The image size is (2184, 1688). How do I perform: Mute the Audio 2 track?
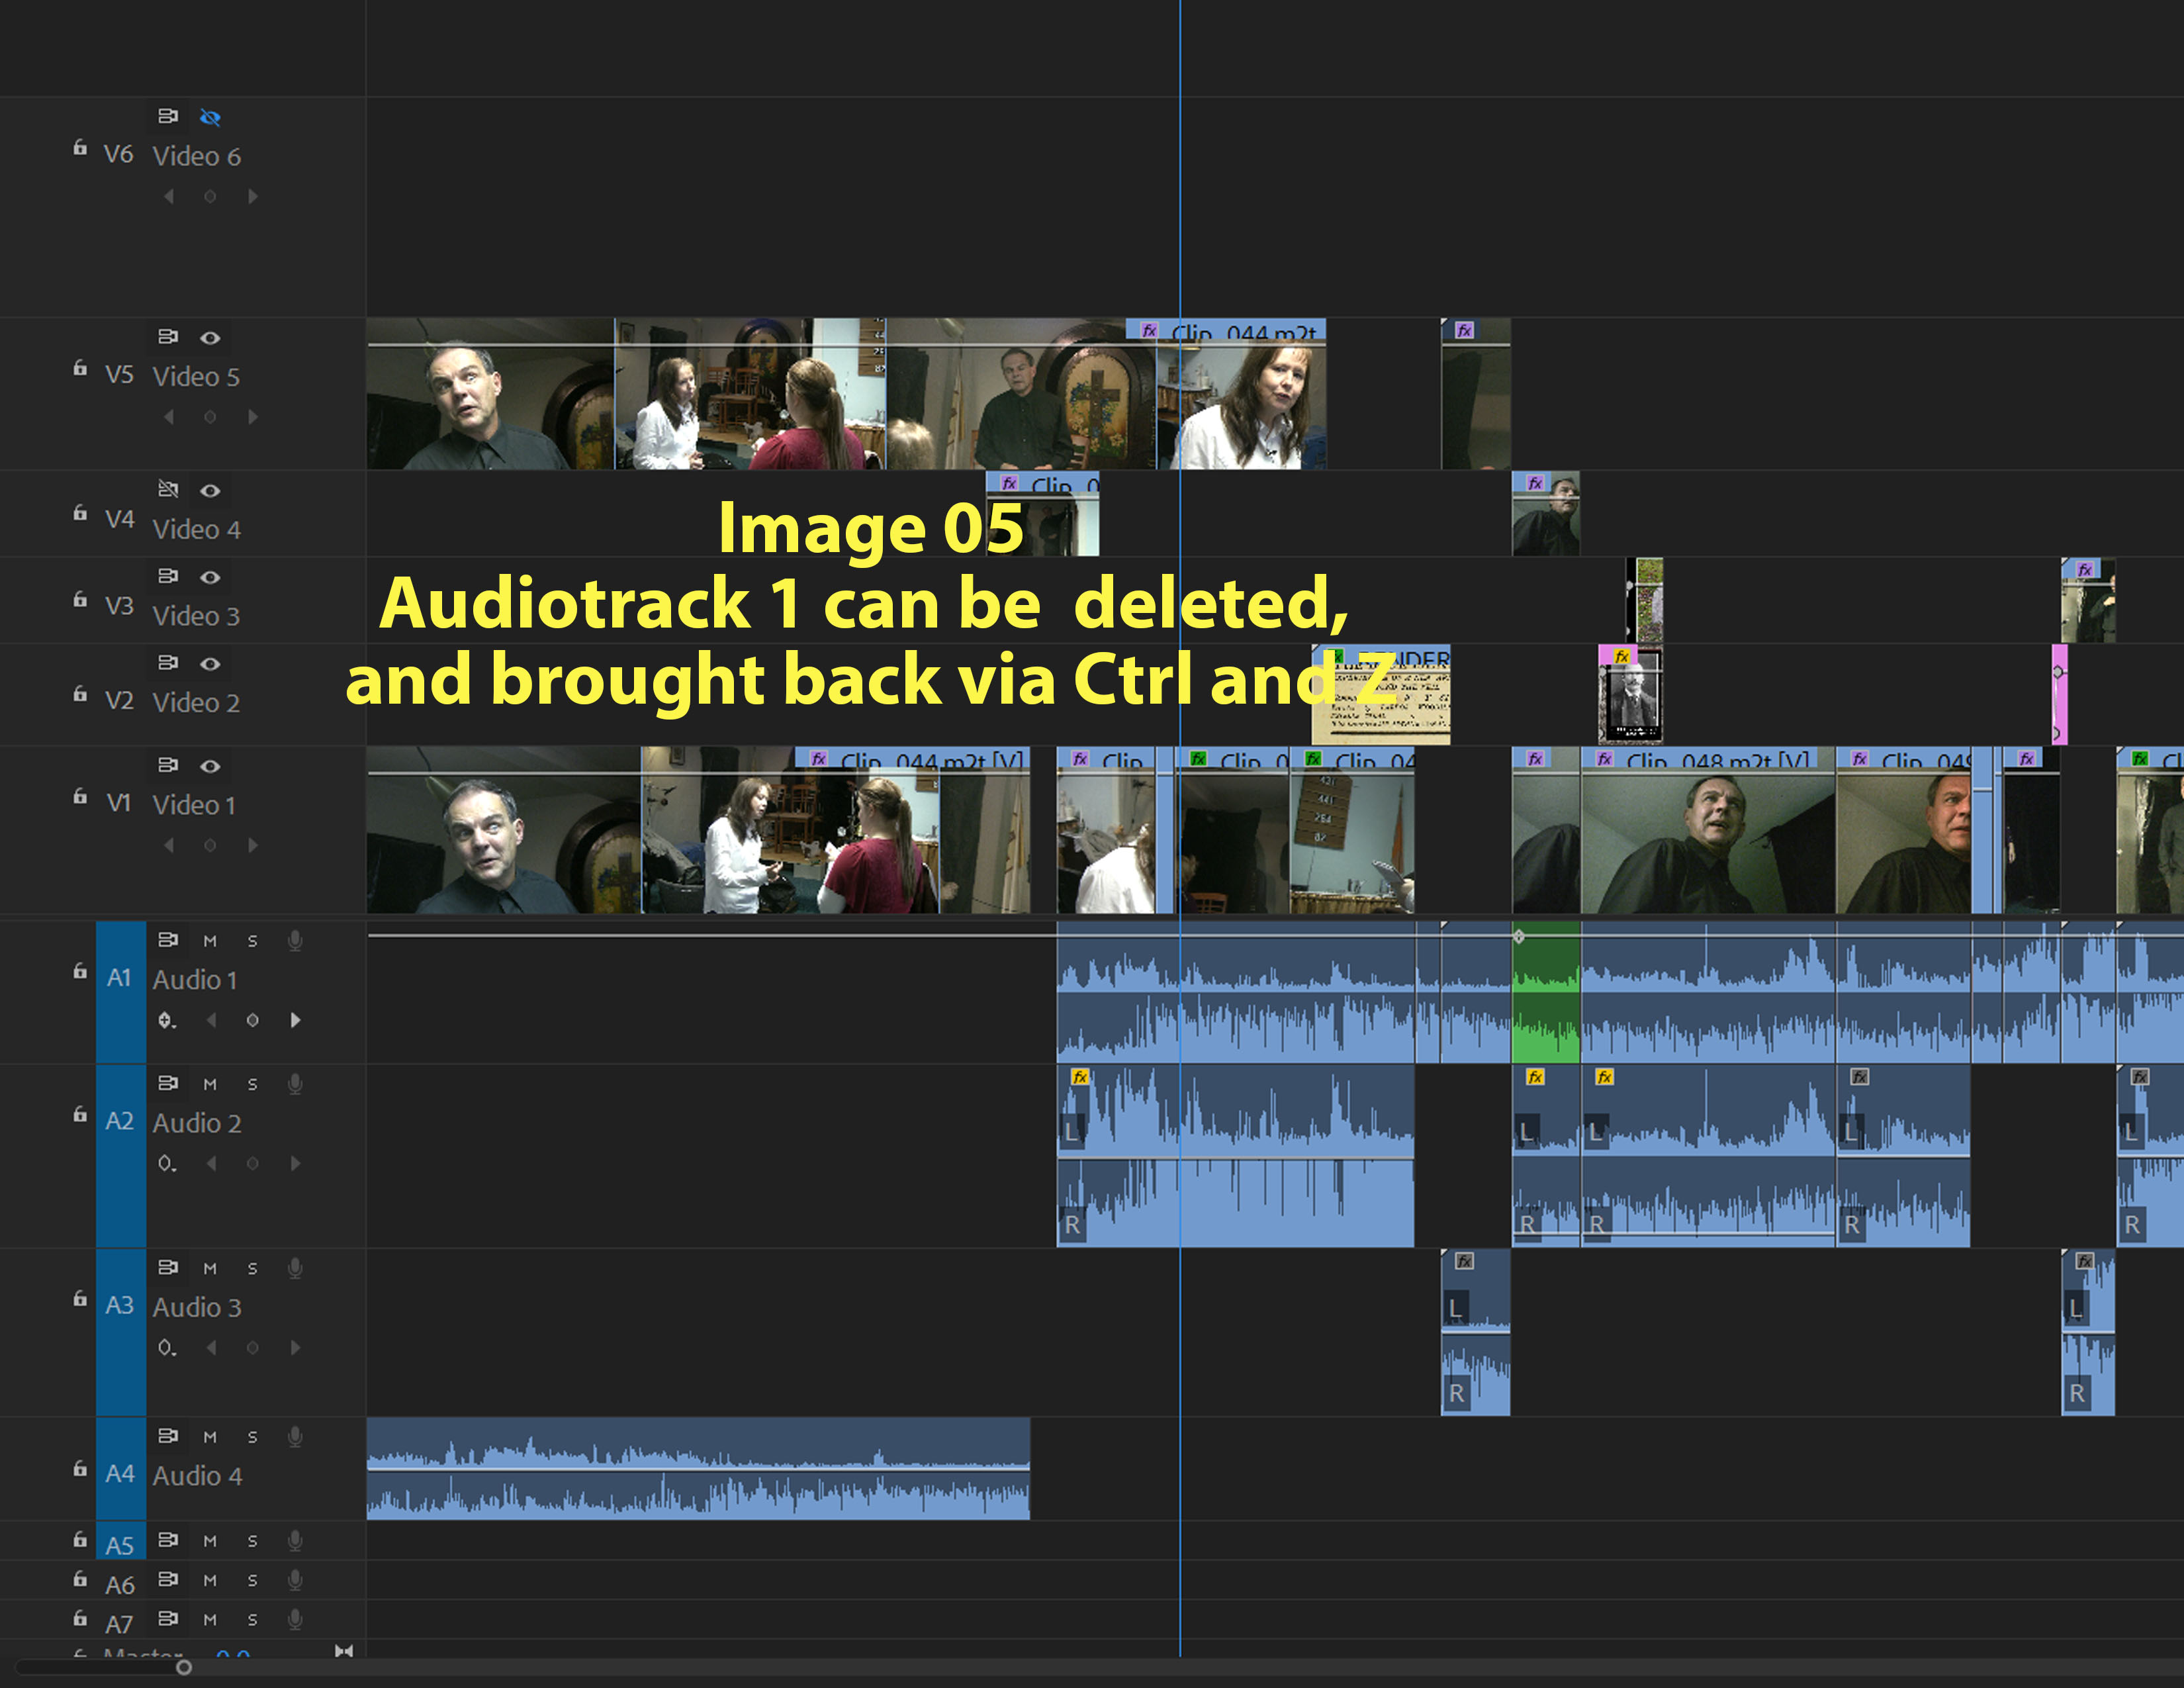point(210,1083)
